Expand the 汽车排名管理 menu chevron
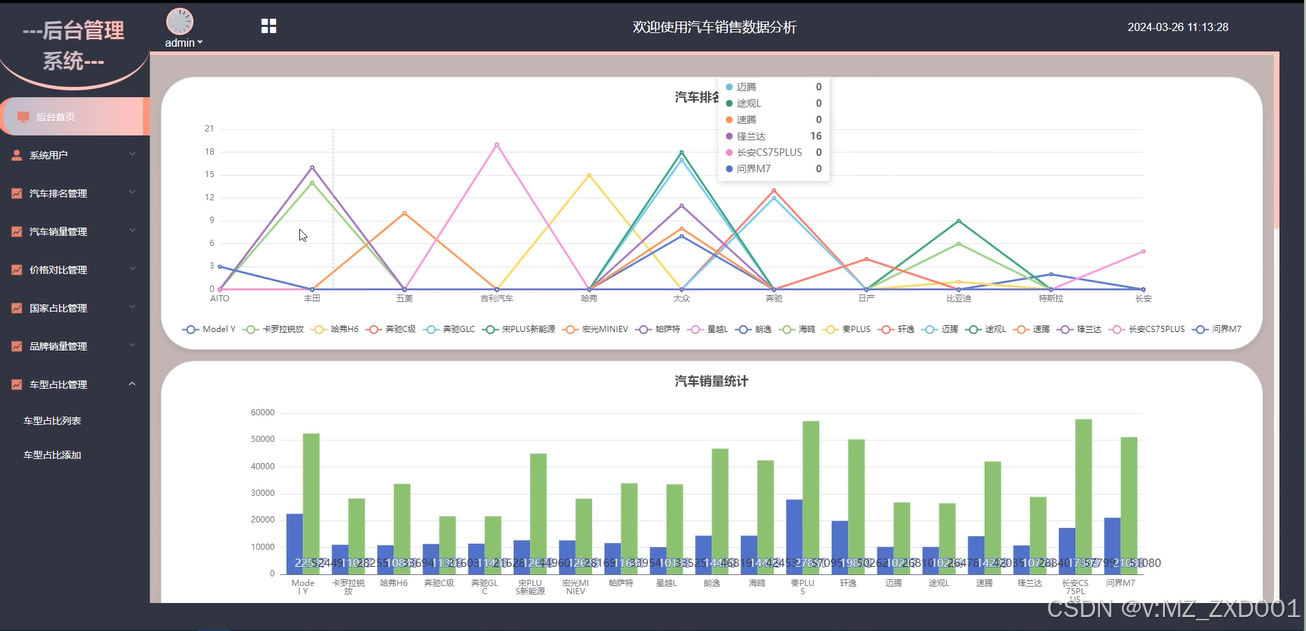1306x631 pixels. click(x=132, y=193)
